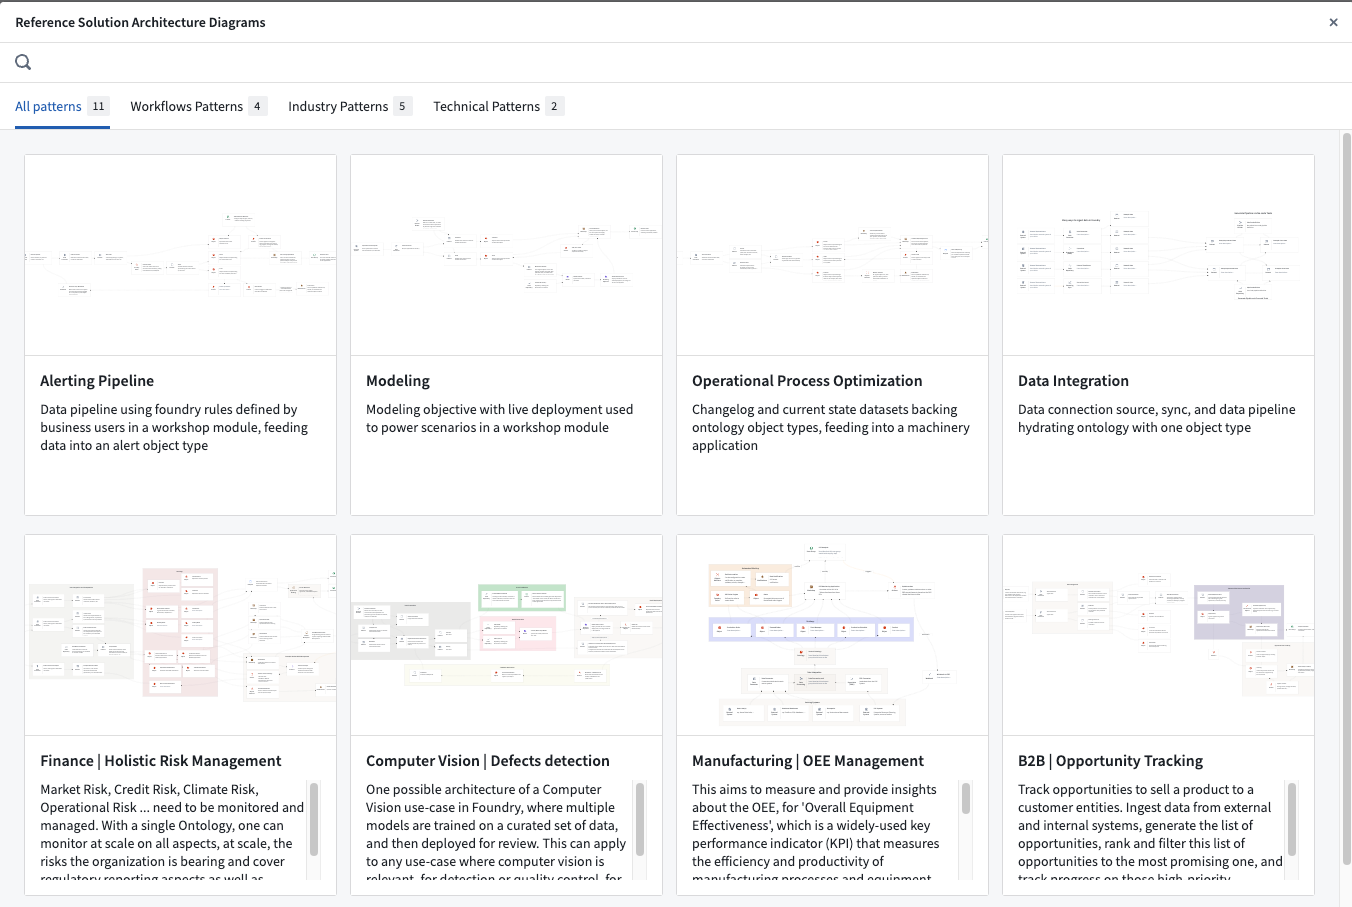Click the Technical Patterns count badge 2

click(554, 106)
